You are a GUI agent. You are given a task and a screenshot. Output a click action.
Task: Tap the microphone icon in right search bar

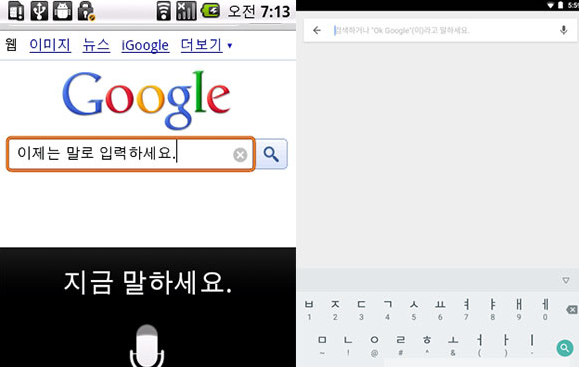pos(563,30)
